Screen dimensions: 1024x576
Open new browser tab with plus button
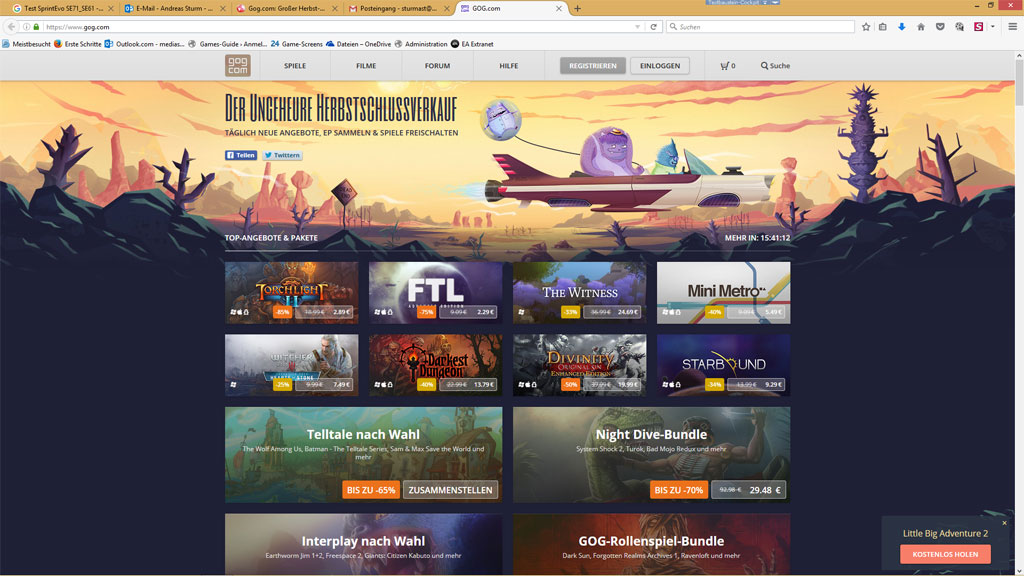(x=577, y=8)
